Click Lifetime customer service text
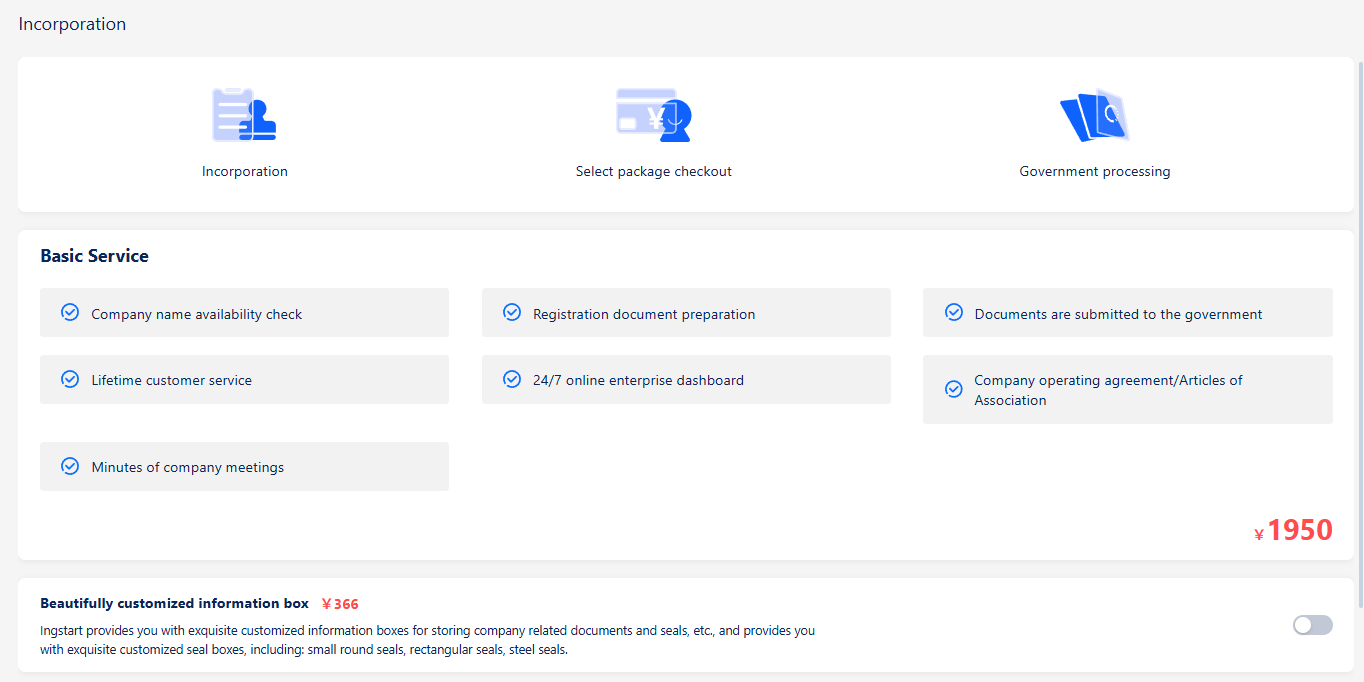The height and width of the screenshot is (682, 1364). [172, 380]
